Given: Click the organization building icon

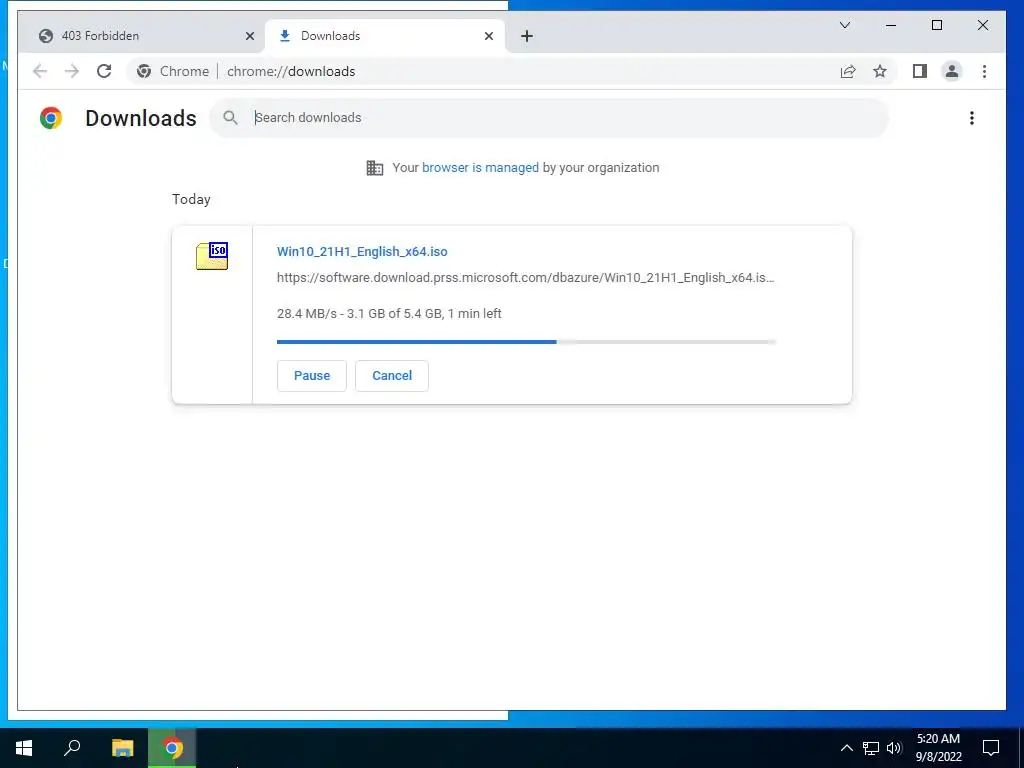Looking at the screenshot, I should tap(375, 168).
